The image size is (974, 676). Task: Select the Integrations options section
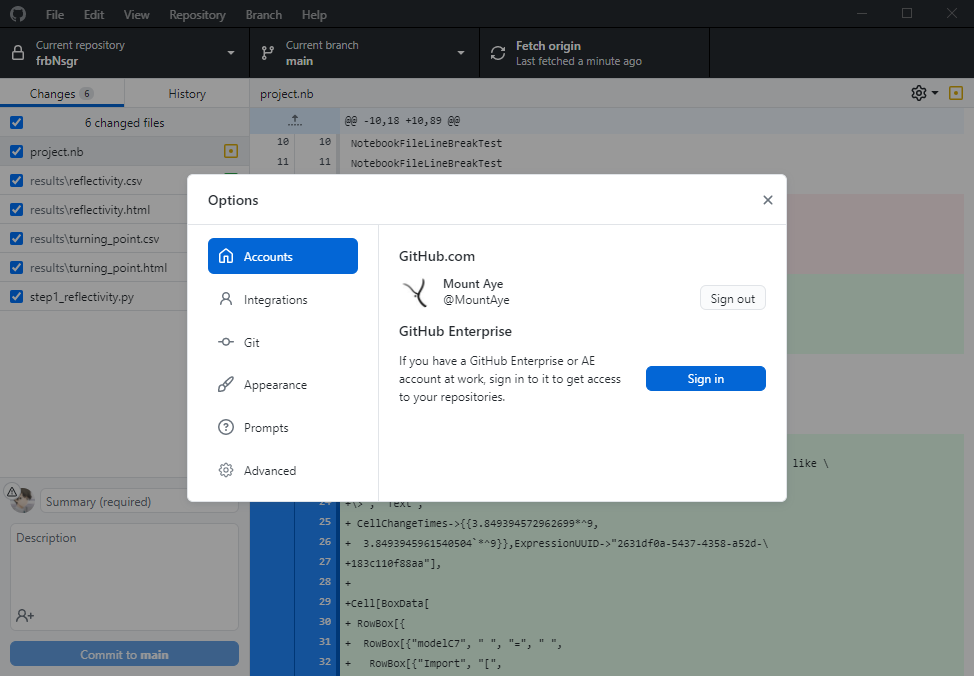pos(275,300)
